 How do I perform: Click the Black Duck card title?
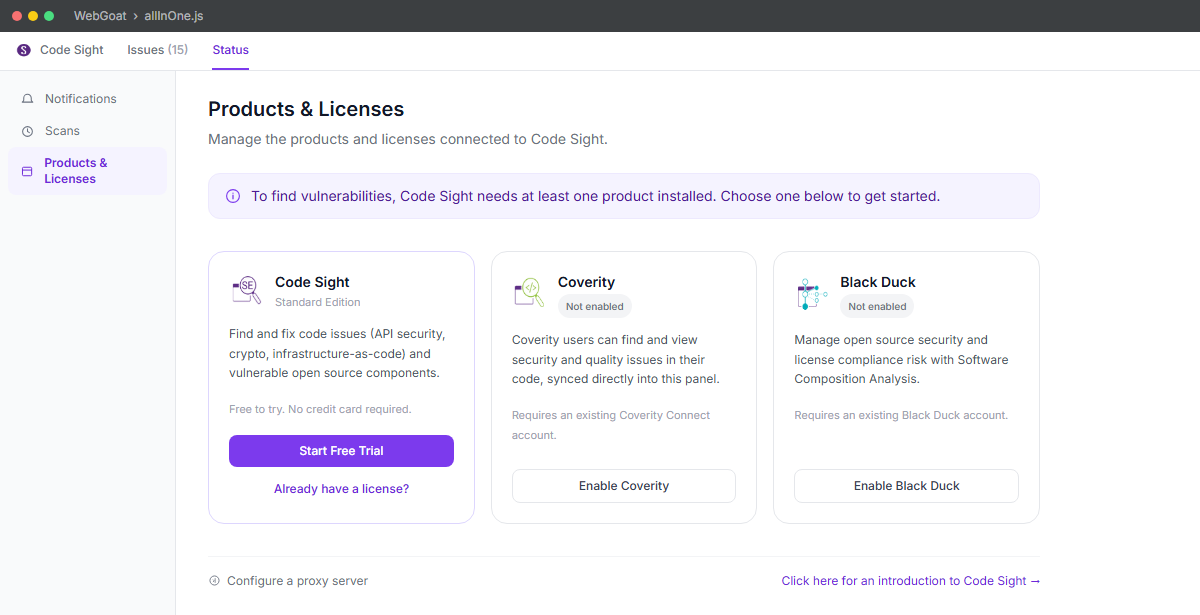click(x=878, y=282)
